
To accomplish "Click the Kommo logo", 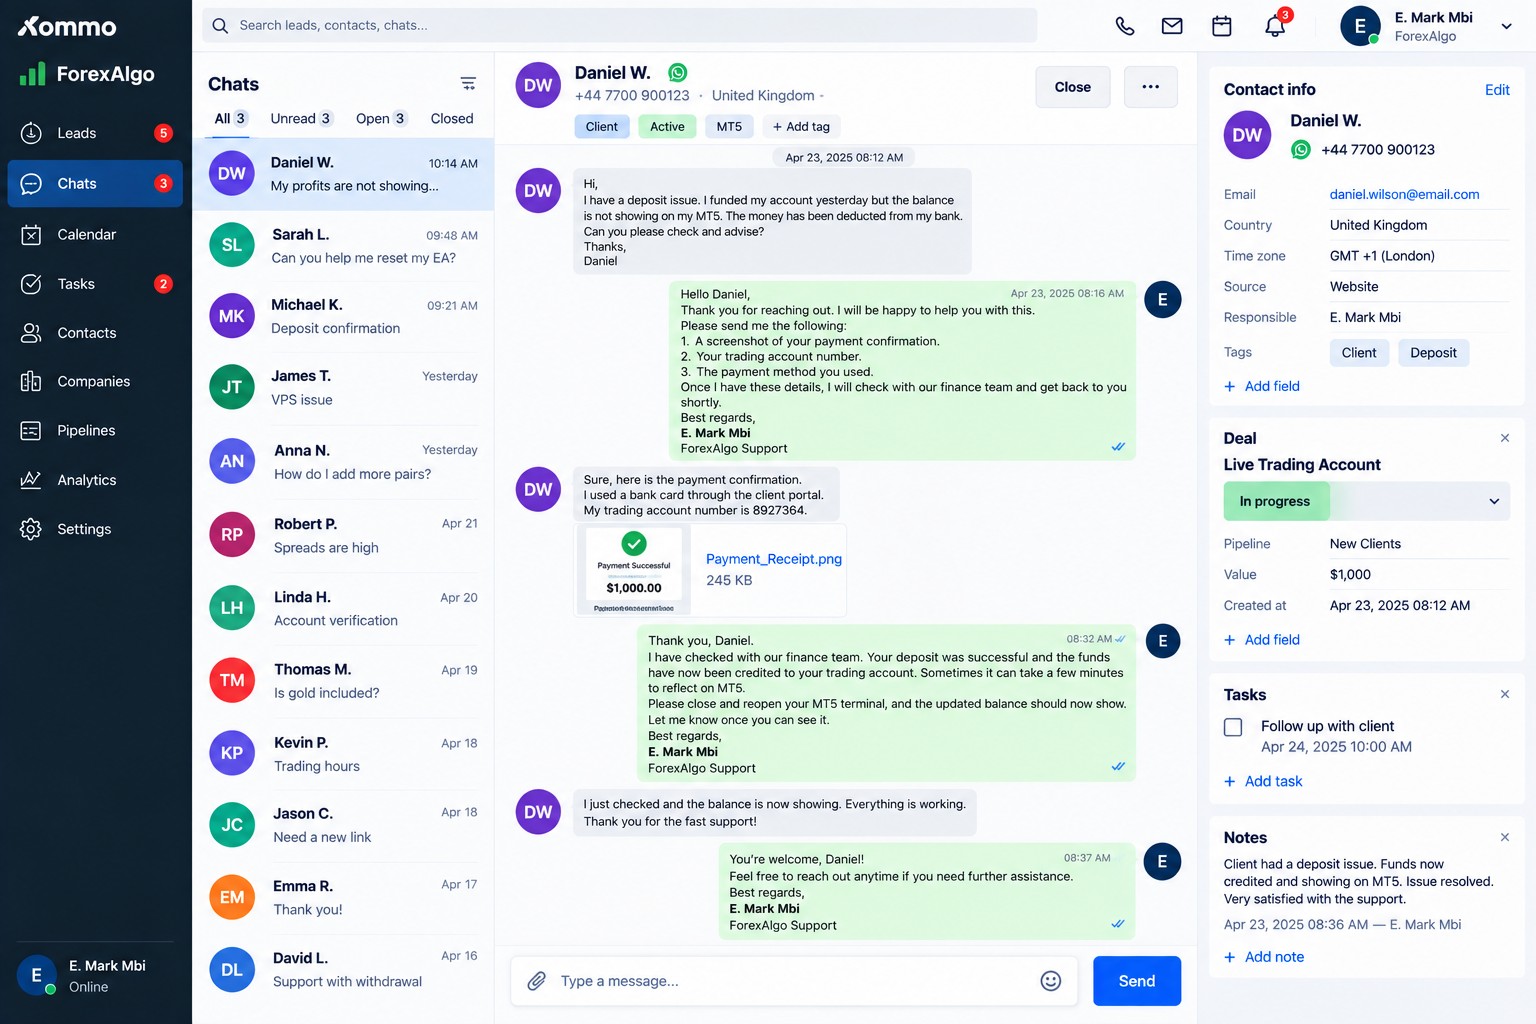I will coord(67,27).
